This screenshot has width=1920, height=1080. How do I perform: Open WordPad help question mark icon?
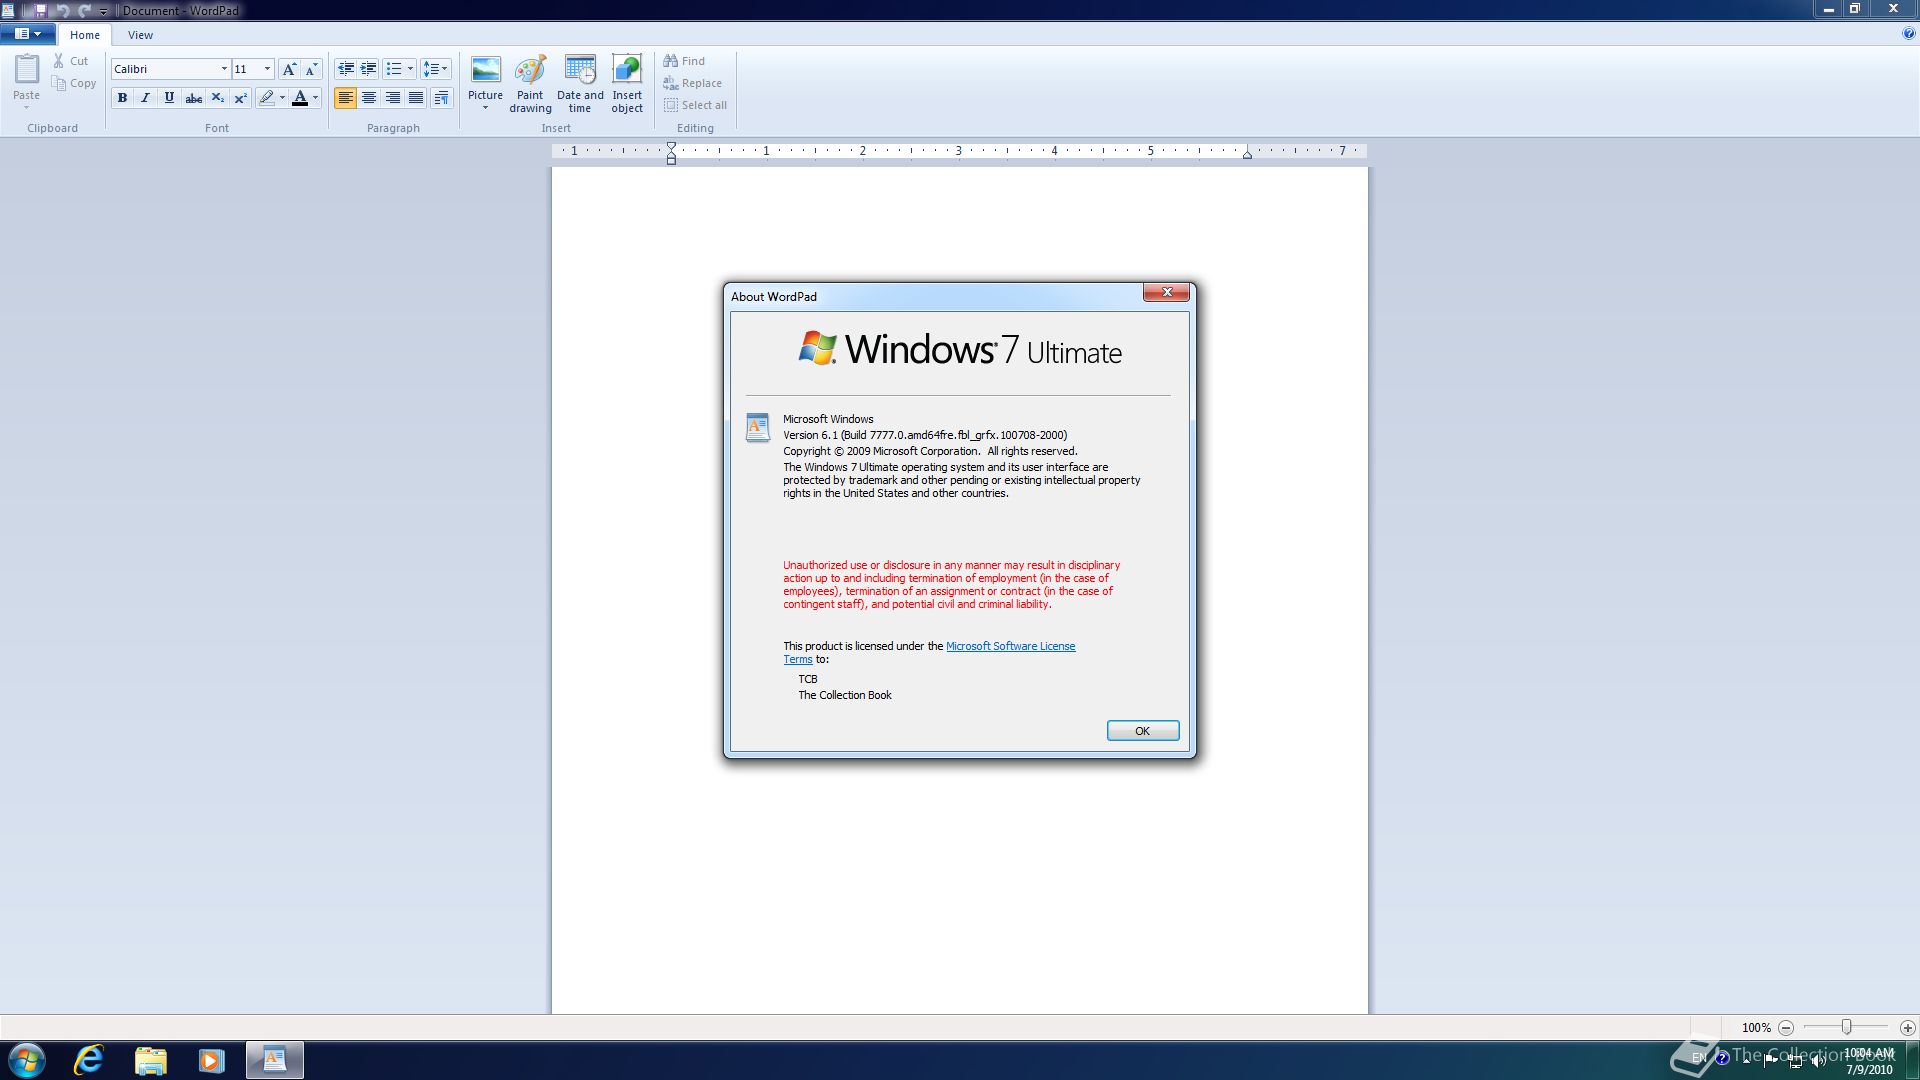tap(1909, 34)
